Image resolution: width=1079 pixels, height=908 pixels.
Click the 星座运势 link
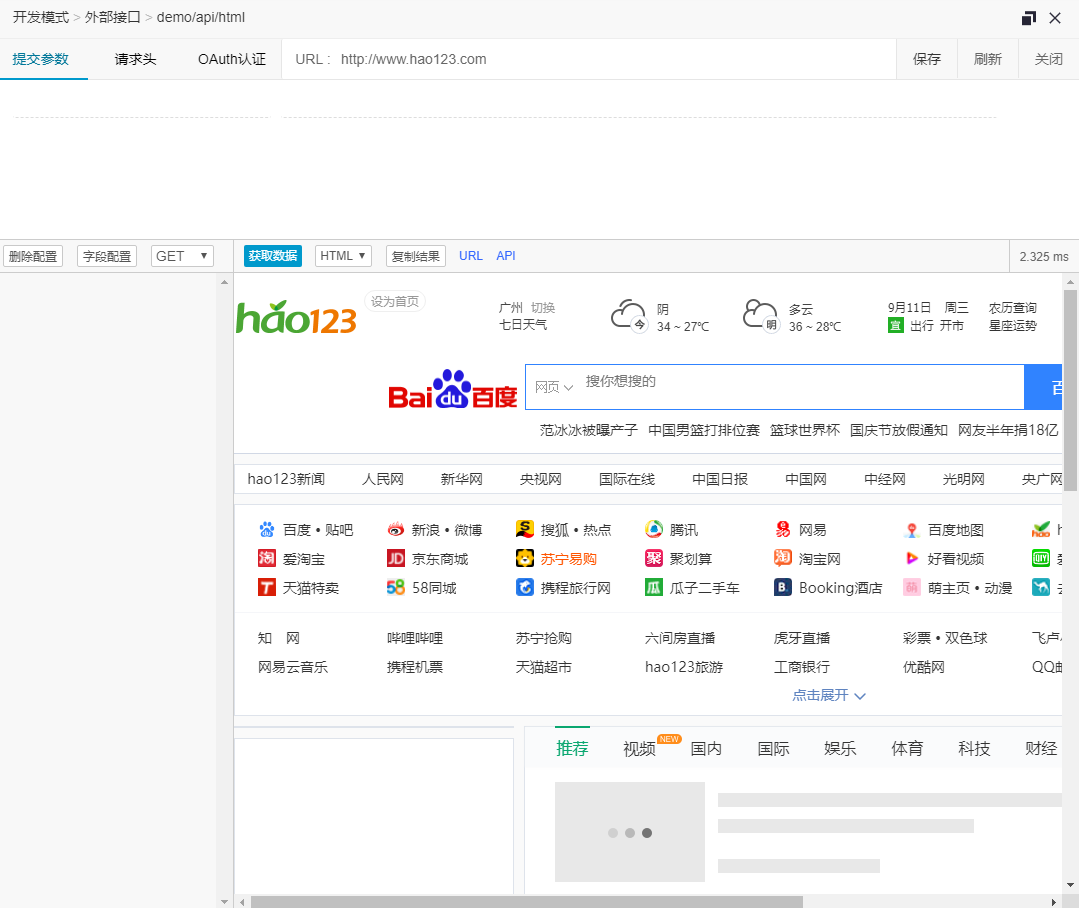click(x=1012, y=325)
